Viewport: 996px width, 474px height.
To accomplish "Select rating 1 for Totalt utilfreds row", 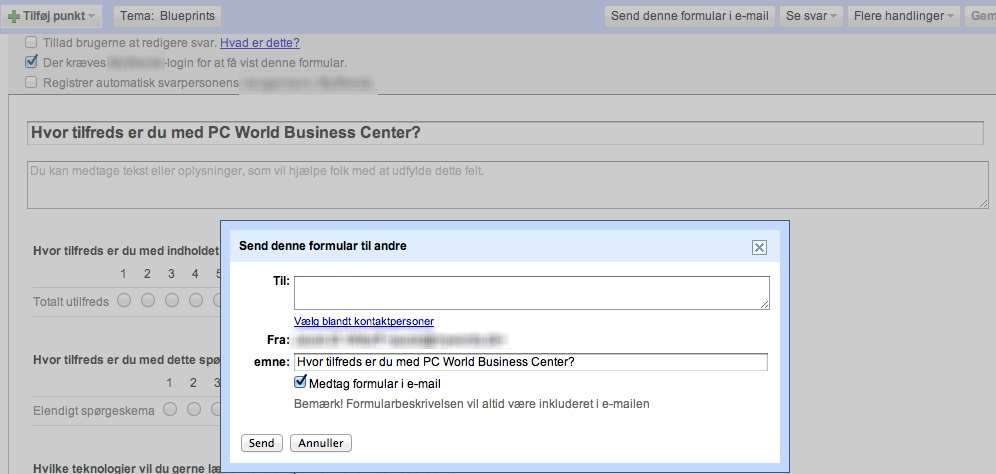I will pyautogui.click(x=124, y=300).
